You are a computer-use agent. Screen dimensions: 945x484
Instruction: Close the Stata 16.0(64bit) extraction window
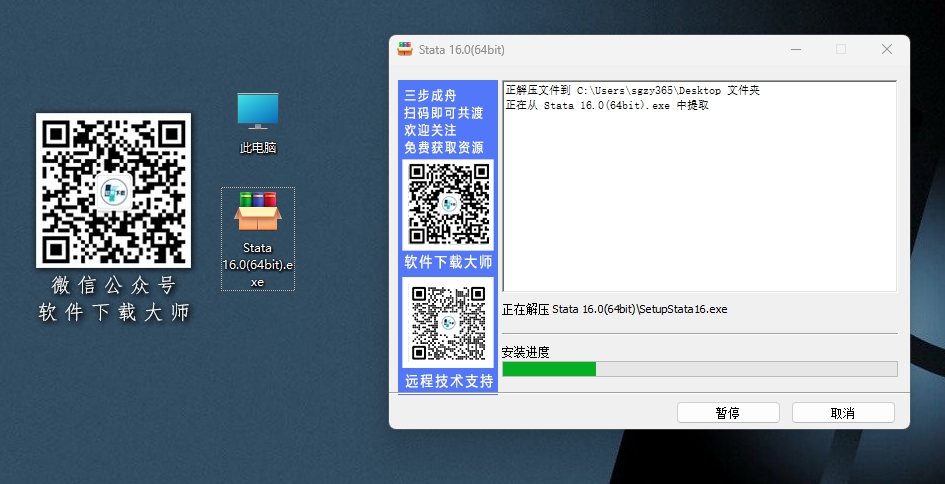click(887, 49)
